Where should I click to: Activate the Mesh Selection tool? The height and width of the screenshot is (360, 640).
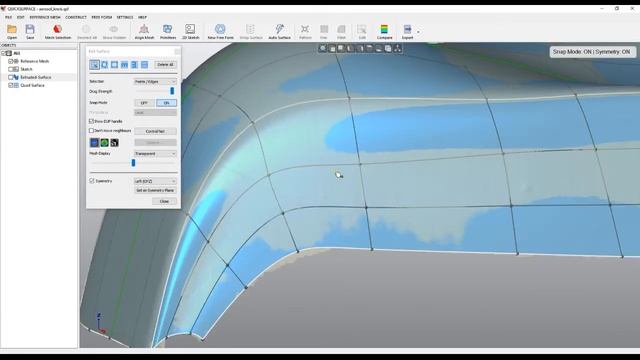(58, 31)
